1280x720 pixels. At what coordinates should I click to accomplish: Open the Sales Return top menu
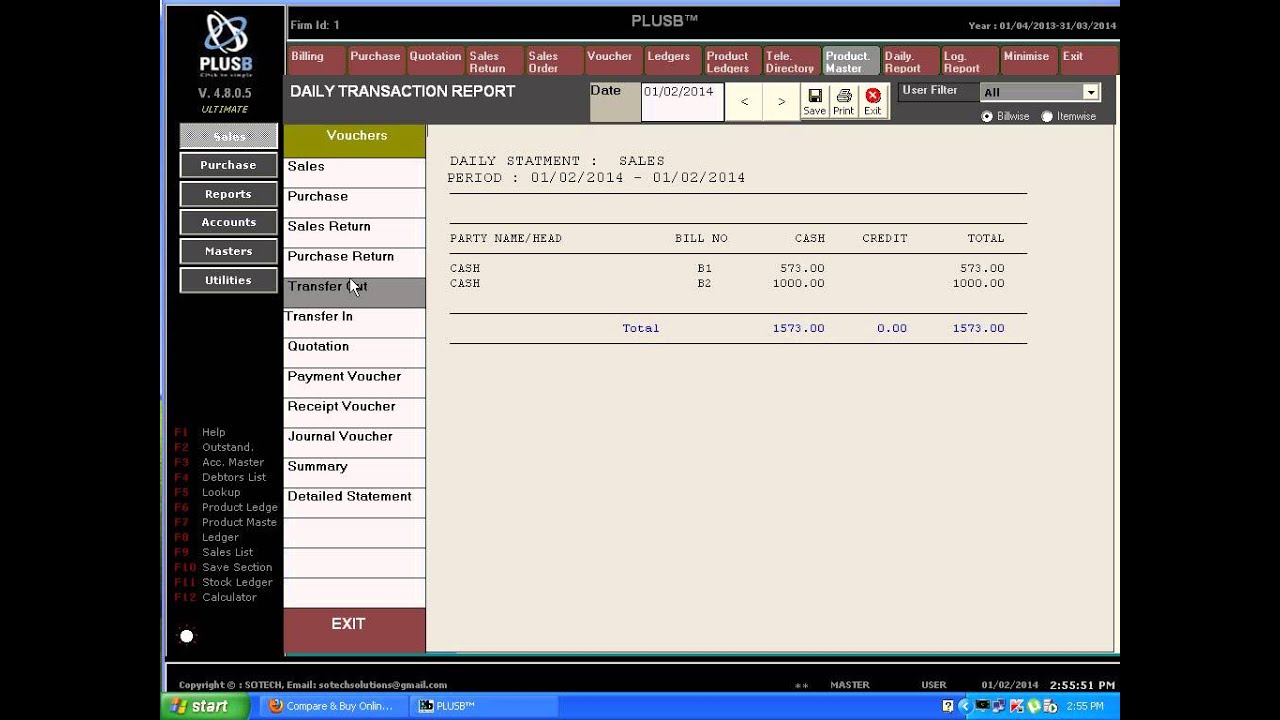(x=494, y=61)
